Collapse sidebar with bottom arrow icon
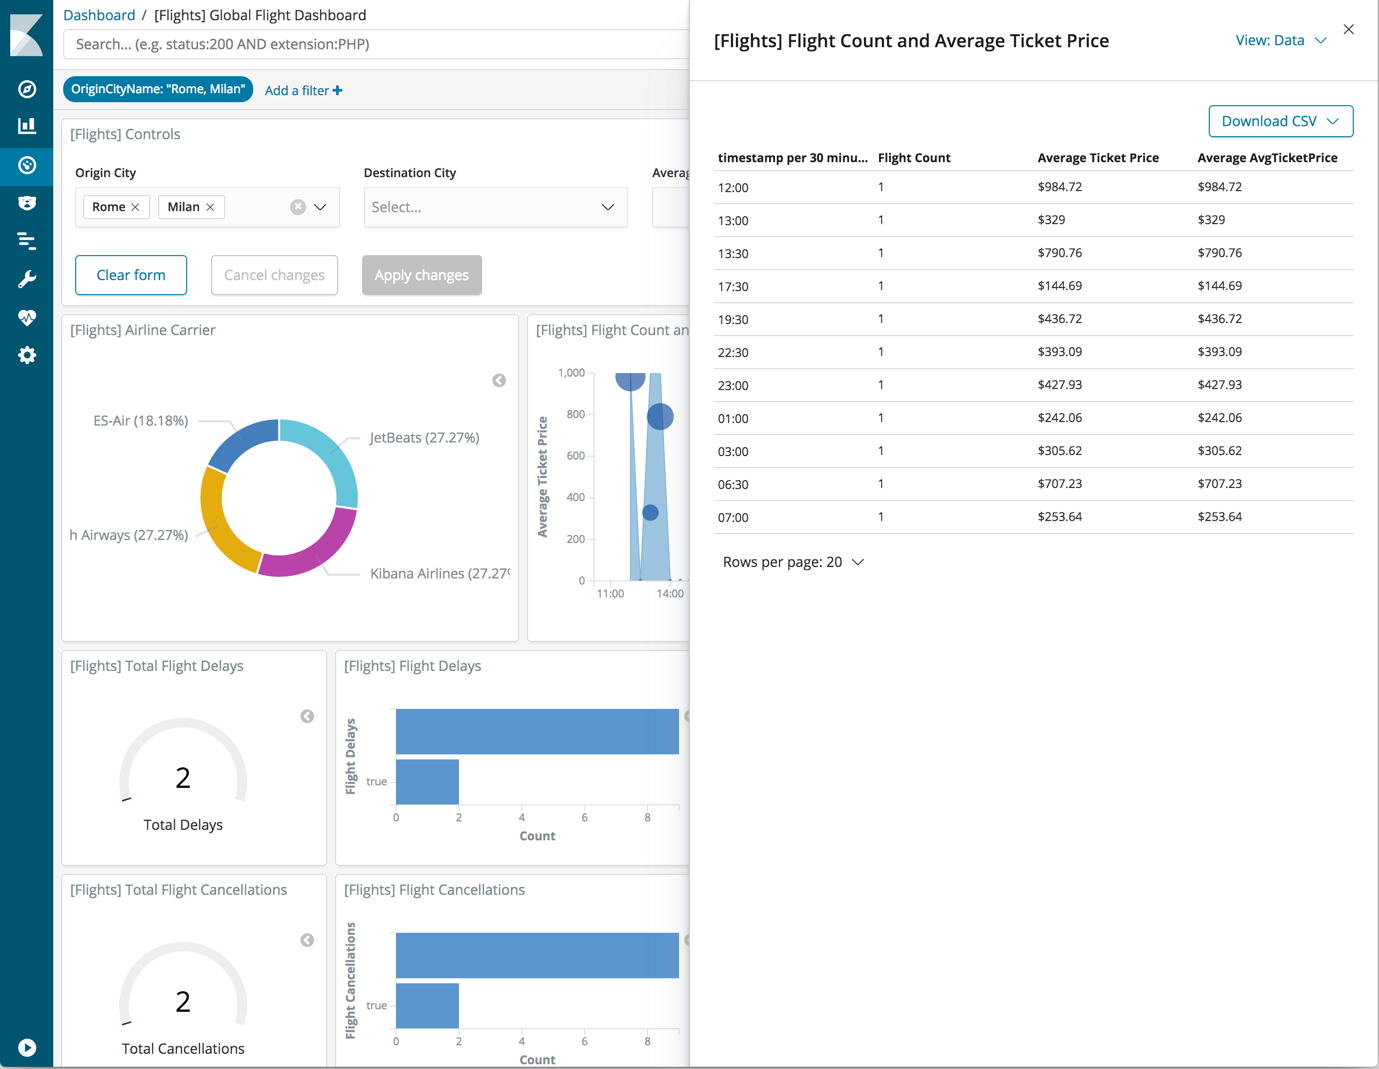The image size is (1379, 1069). pyautogui.click(x=27, y=1047)
